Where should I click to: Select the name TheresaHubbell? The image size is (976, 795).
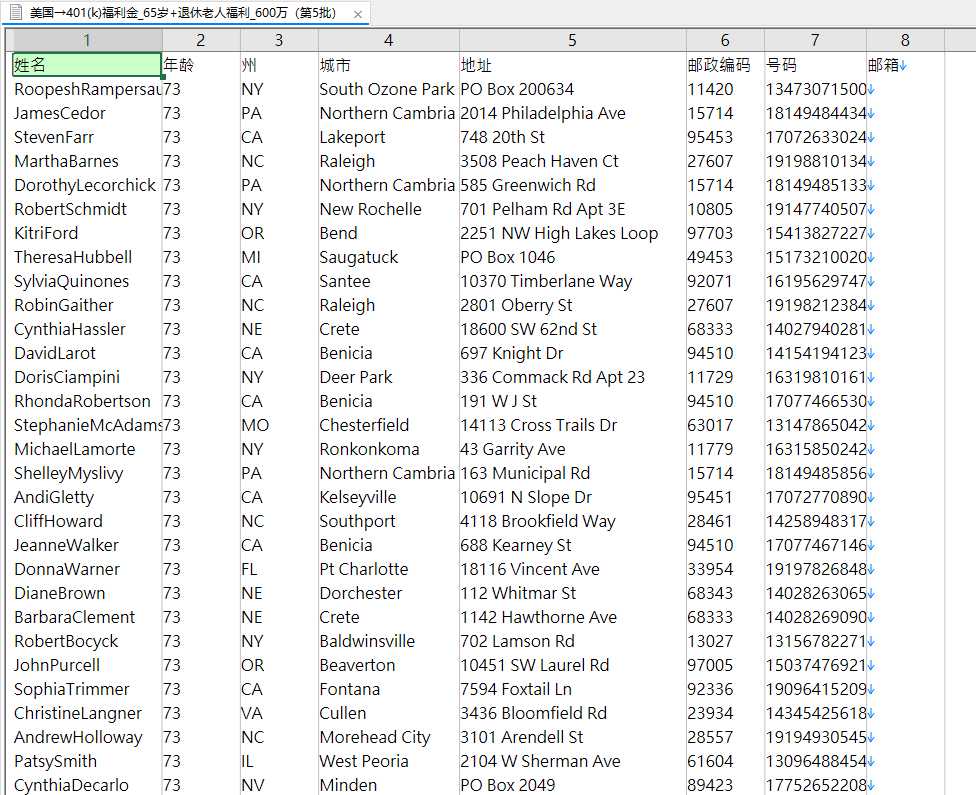coord(73,257)
